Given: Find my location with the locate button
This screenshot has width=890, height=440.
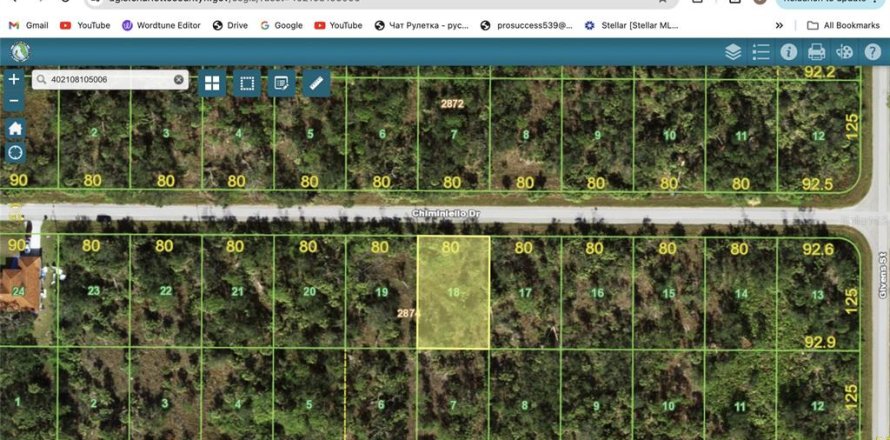Looking at the screenshot, I should click(15, 152).
